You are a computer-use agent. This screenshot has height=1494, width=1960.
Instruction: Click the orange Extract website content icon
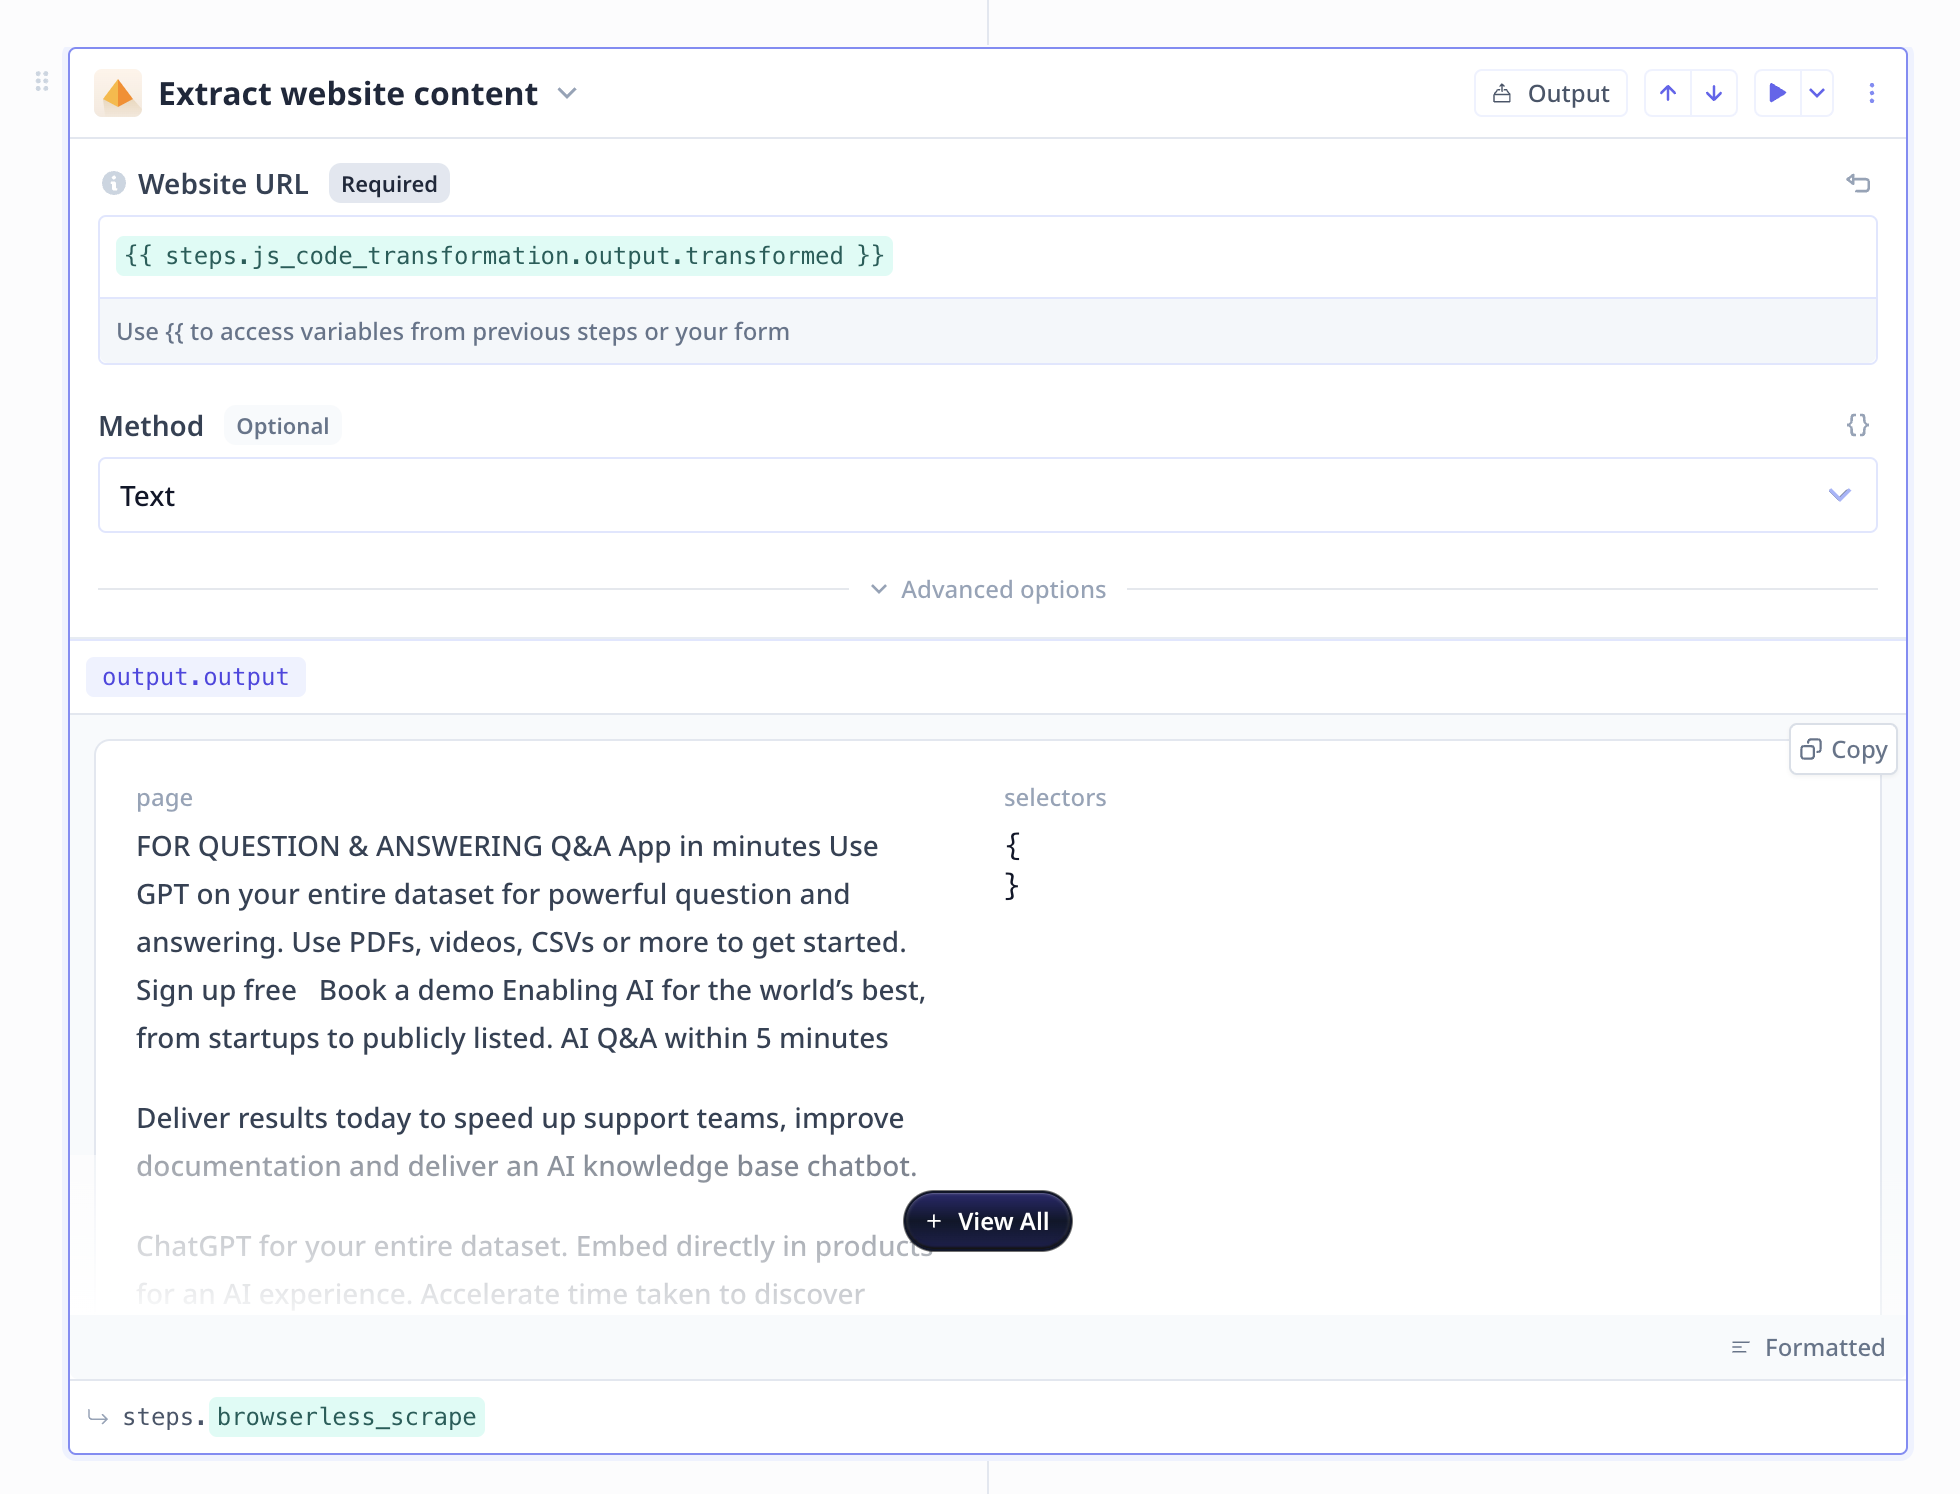(x=118, y=93)
